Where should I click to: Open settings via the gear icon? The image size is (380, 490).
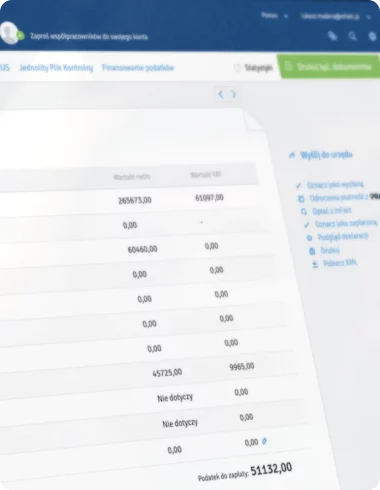(x=373, y=36)
